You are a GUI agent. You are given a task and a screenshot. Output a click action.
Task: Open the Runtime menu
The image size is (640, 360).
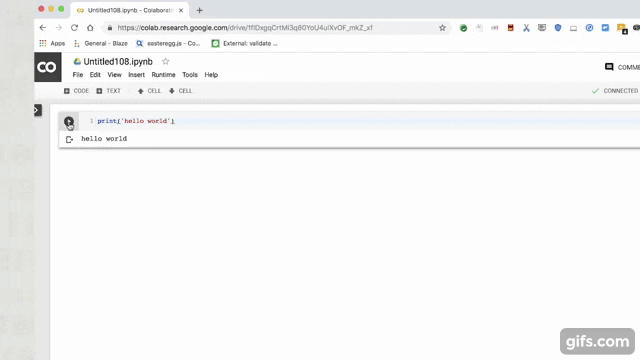(163, 75)
